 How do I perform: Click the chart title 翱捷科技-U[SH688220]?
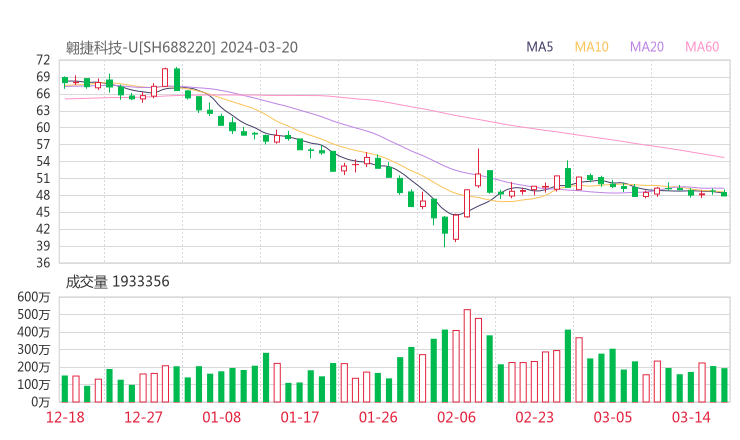[141, 48]
